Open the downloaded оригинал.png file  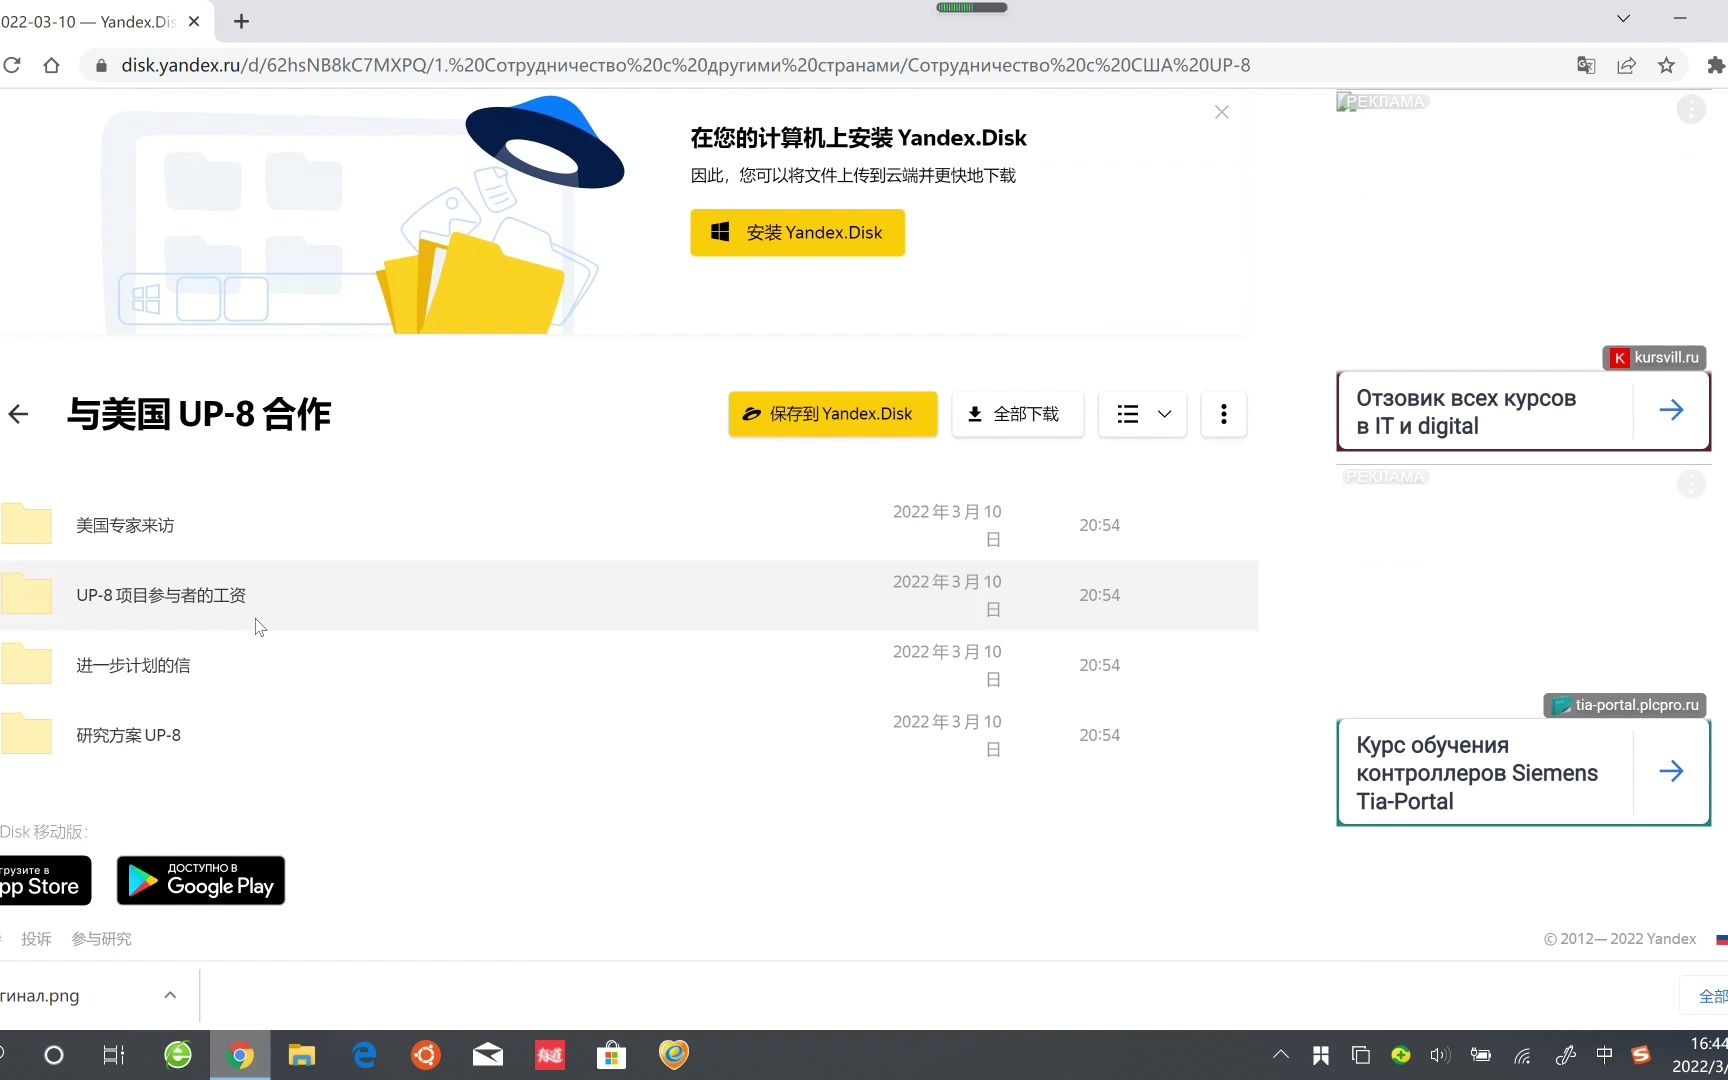tap(40, 996)
